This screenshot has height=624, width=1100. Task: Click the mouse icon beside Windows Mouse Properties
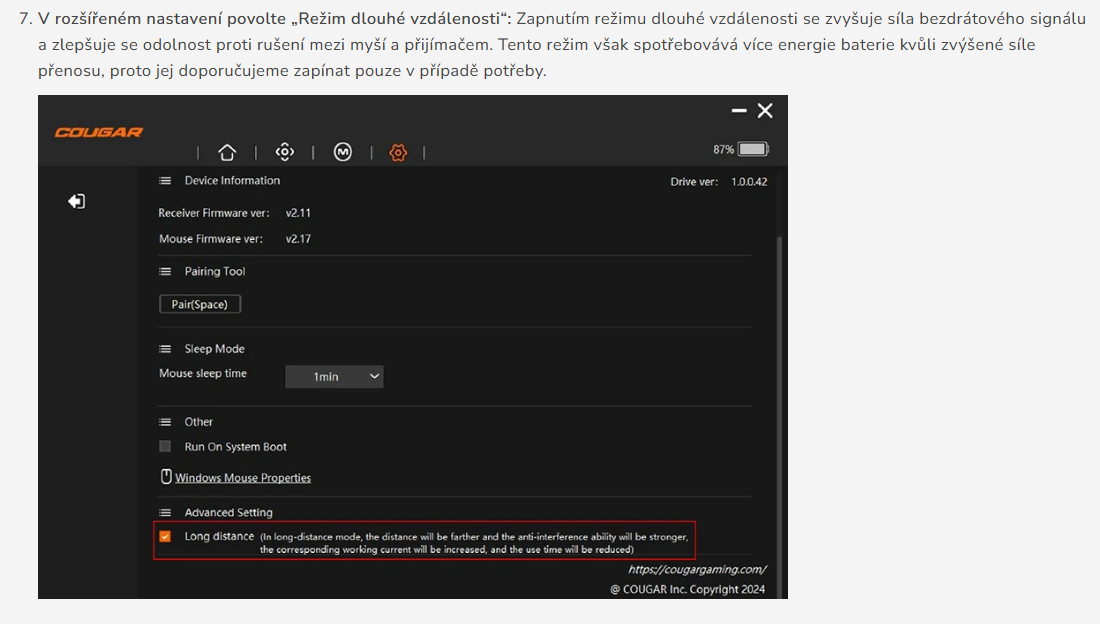tap(166, 476)
